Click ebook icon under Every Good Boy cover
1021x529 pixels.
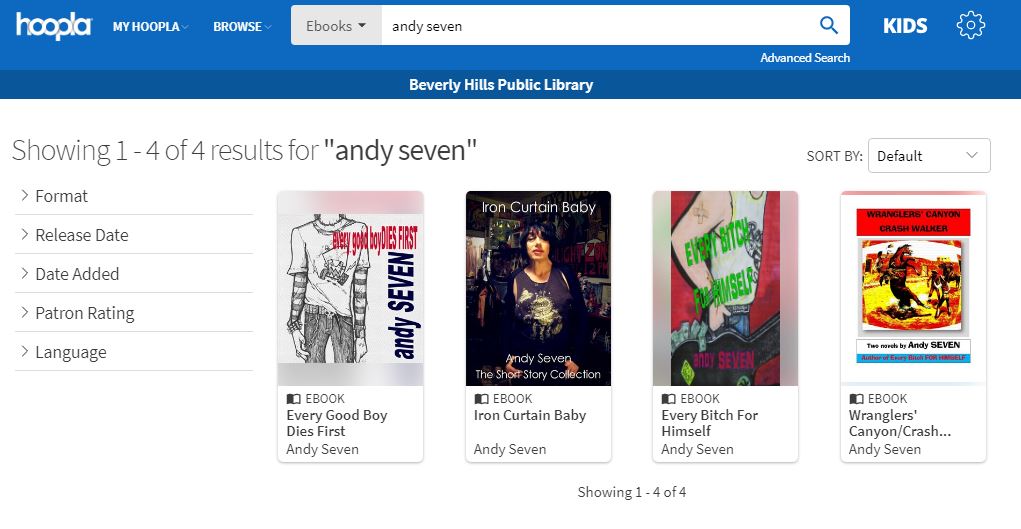coord(294,399)
